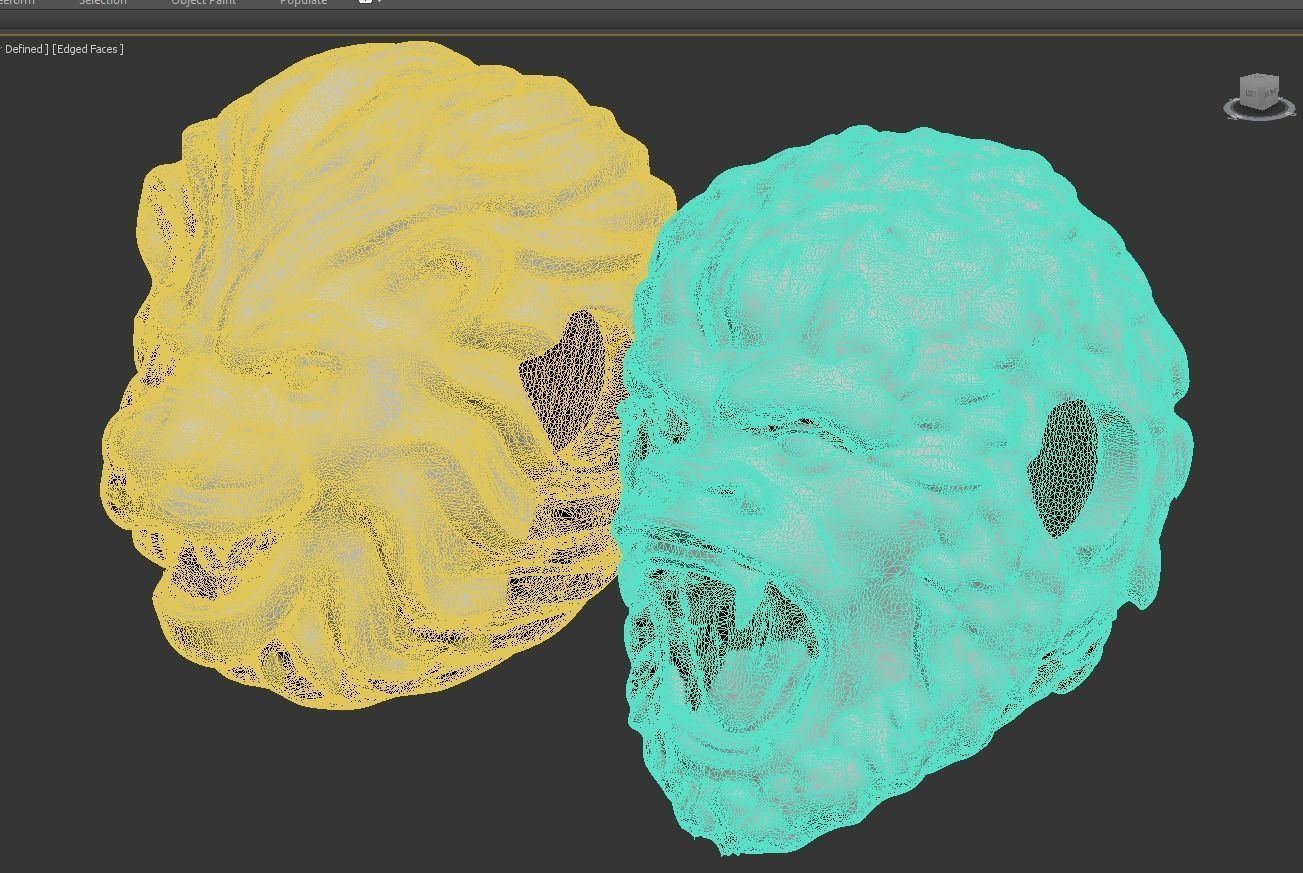Switch to the Selection ribbon tab

coord(103,3)
